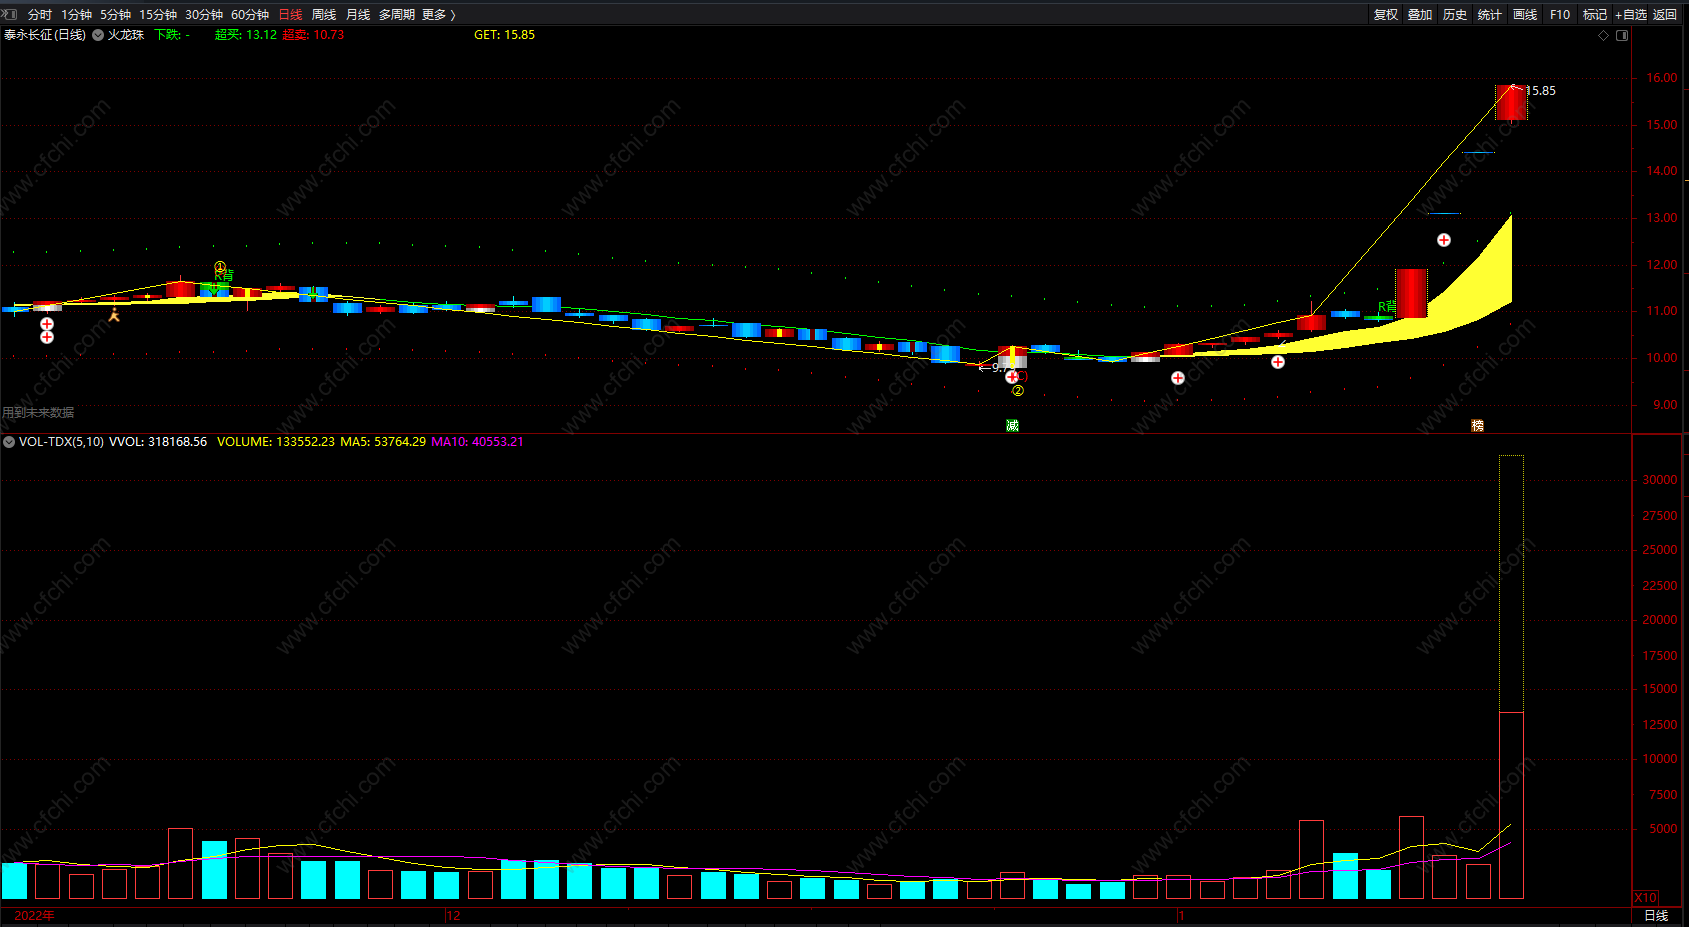Screen dimensions: 1689x927
Task: Expand the 更多 period options
Action: pos(438,15)
